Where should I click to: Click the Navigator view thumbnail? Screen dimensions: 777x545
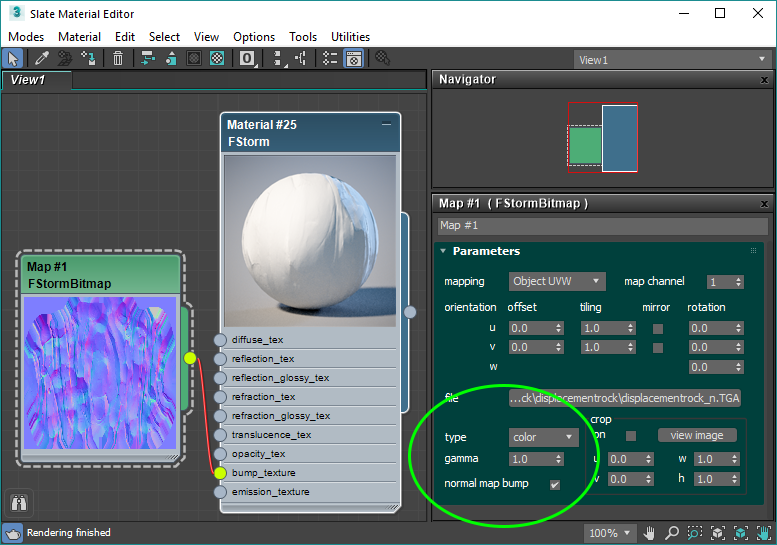click(603, 138)
